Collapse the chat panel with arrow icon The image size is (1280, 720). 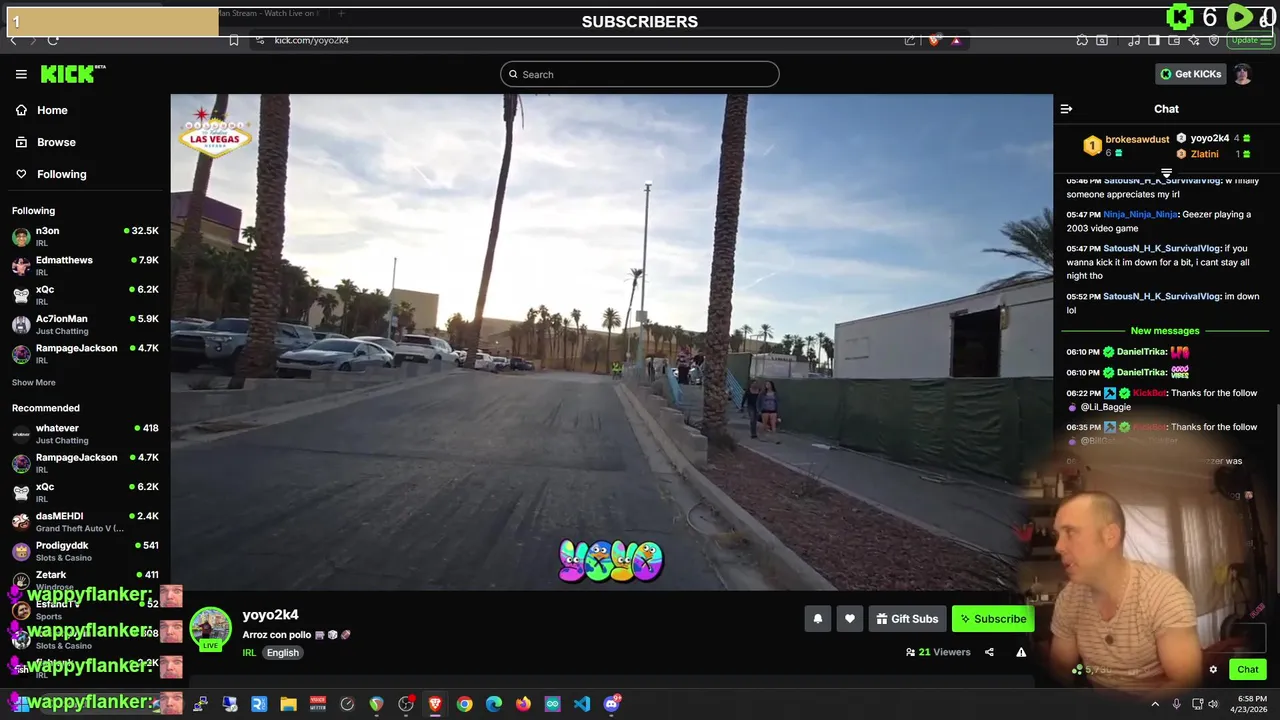1066,109
